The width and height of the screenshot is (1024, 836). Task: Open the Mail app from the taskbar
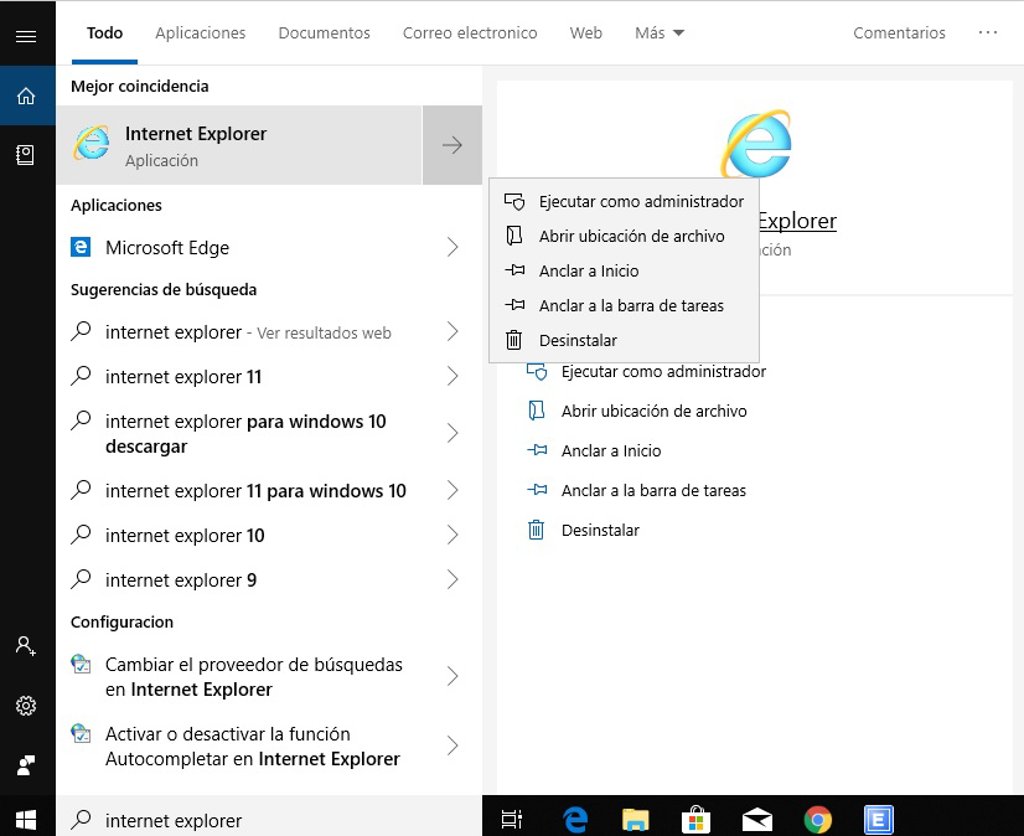pos(757,820)
